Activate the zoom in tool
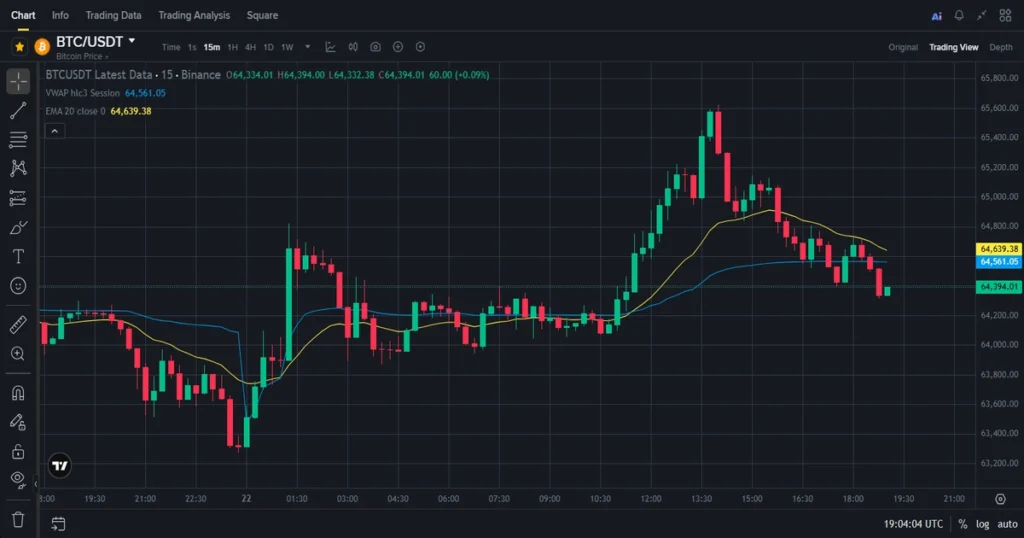This screenshot has height=538, width=1024. pos(18,354)
